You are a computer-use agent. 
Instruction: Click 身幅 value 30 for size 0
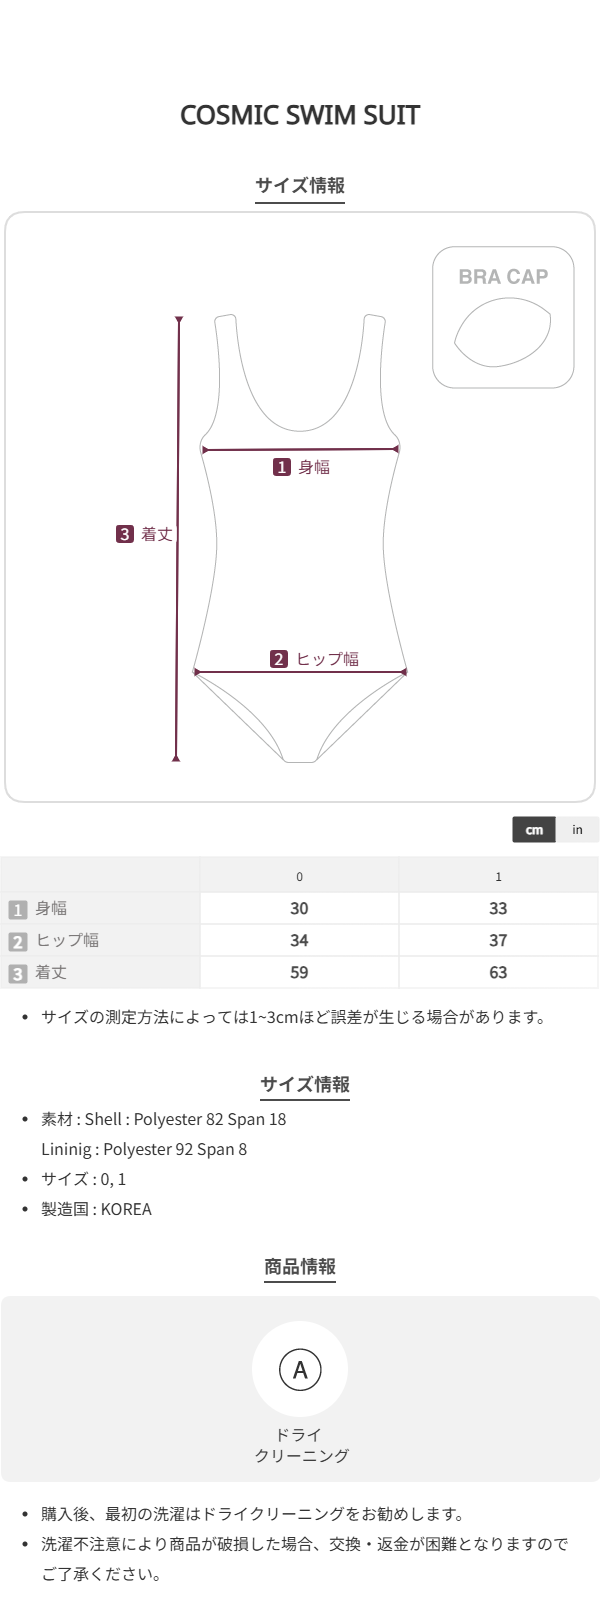click(299, 909)
